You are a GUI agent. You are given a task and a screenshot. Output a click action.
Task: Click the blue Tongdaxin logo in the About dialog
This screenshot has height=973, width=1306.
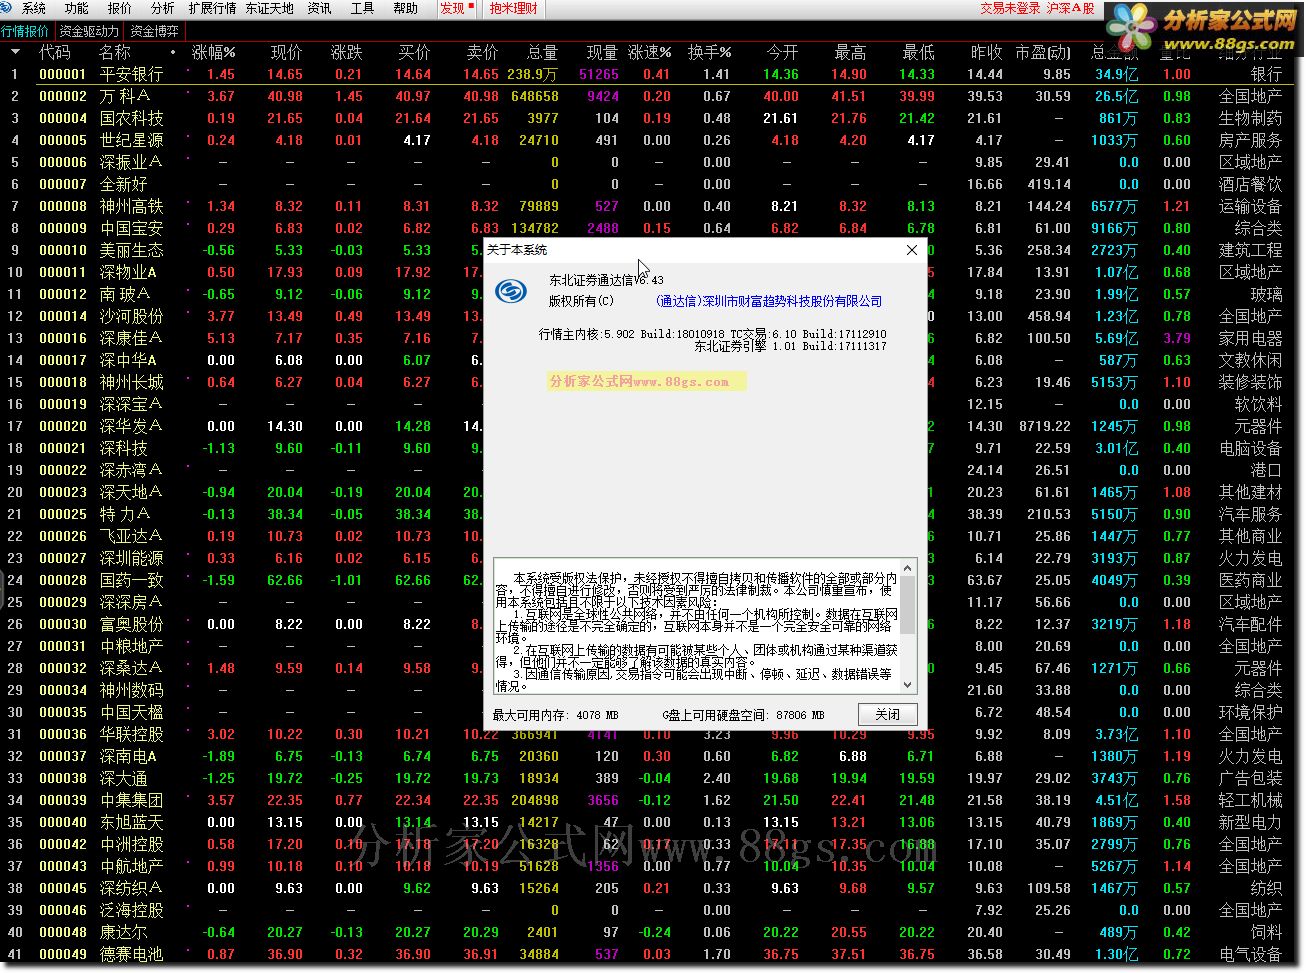pyautogui.click(x=511, y=291)
